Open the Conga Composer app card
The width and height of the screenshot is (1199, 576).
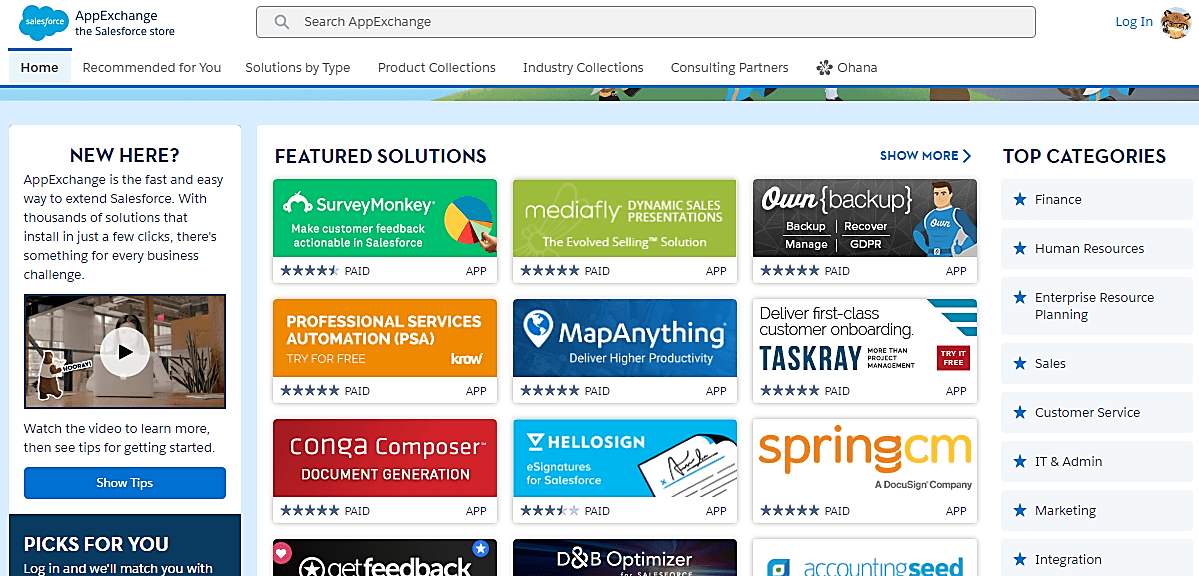click(x=385, y=471)
